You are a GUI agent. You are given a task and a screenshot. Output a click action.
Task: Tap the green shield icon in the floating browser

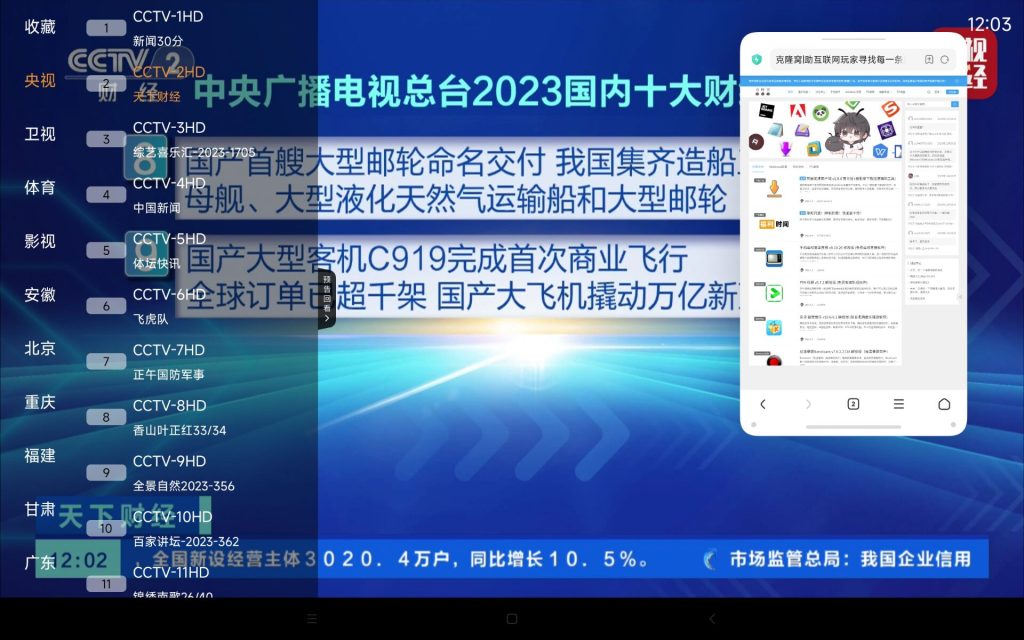coord(757,59)
